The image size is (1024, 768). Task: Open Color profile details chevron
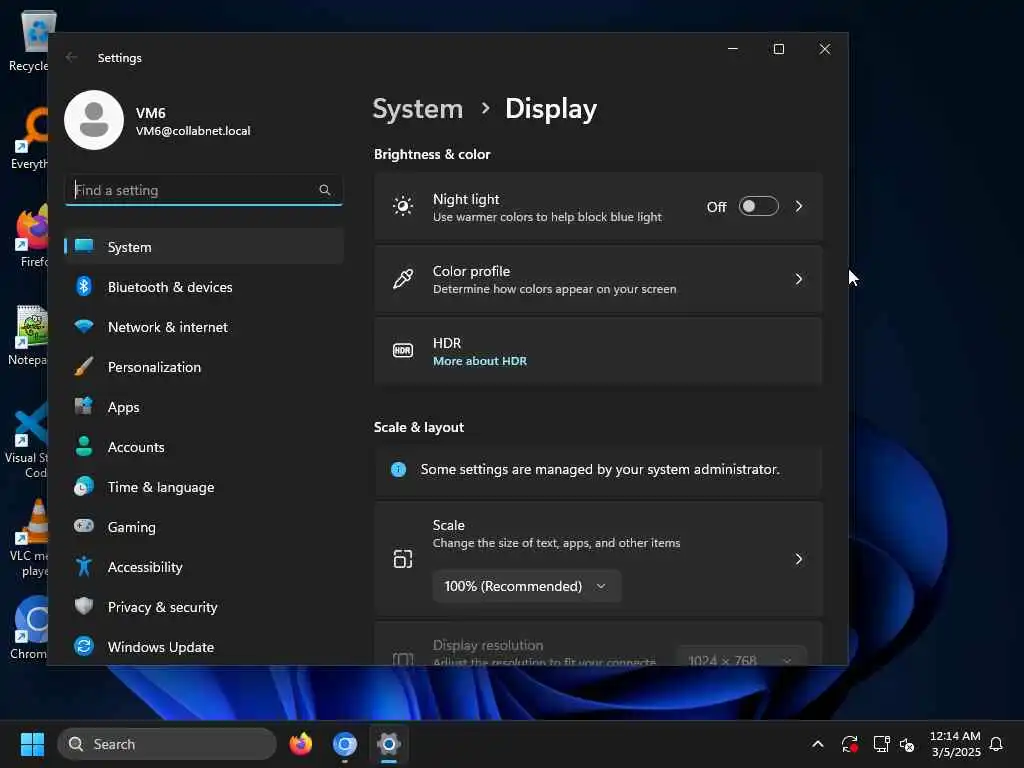(799, 279)
